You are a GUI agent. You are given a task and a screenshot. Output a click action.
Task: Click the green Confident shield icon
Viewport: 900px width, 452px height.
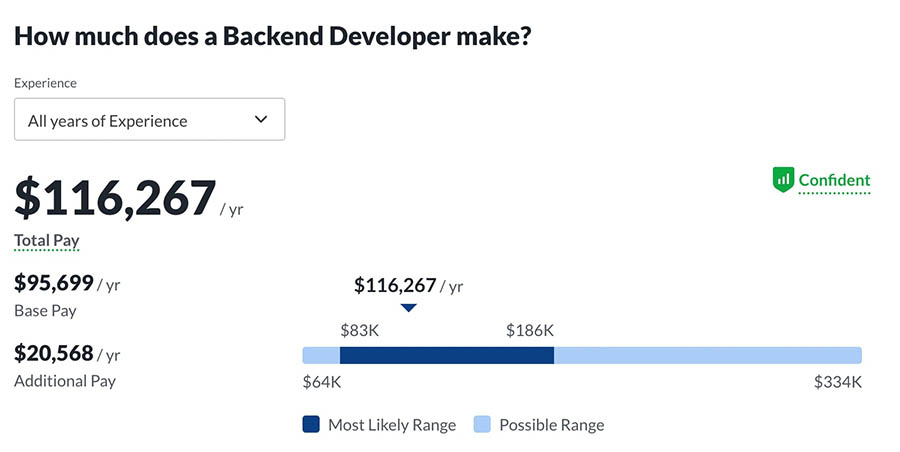tap(783, 180)
